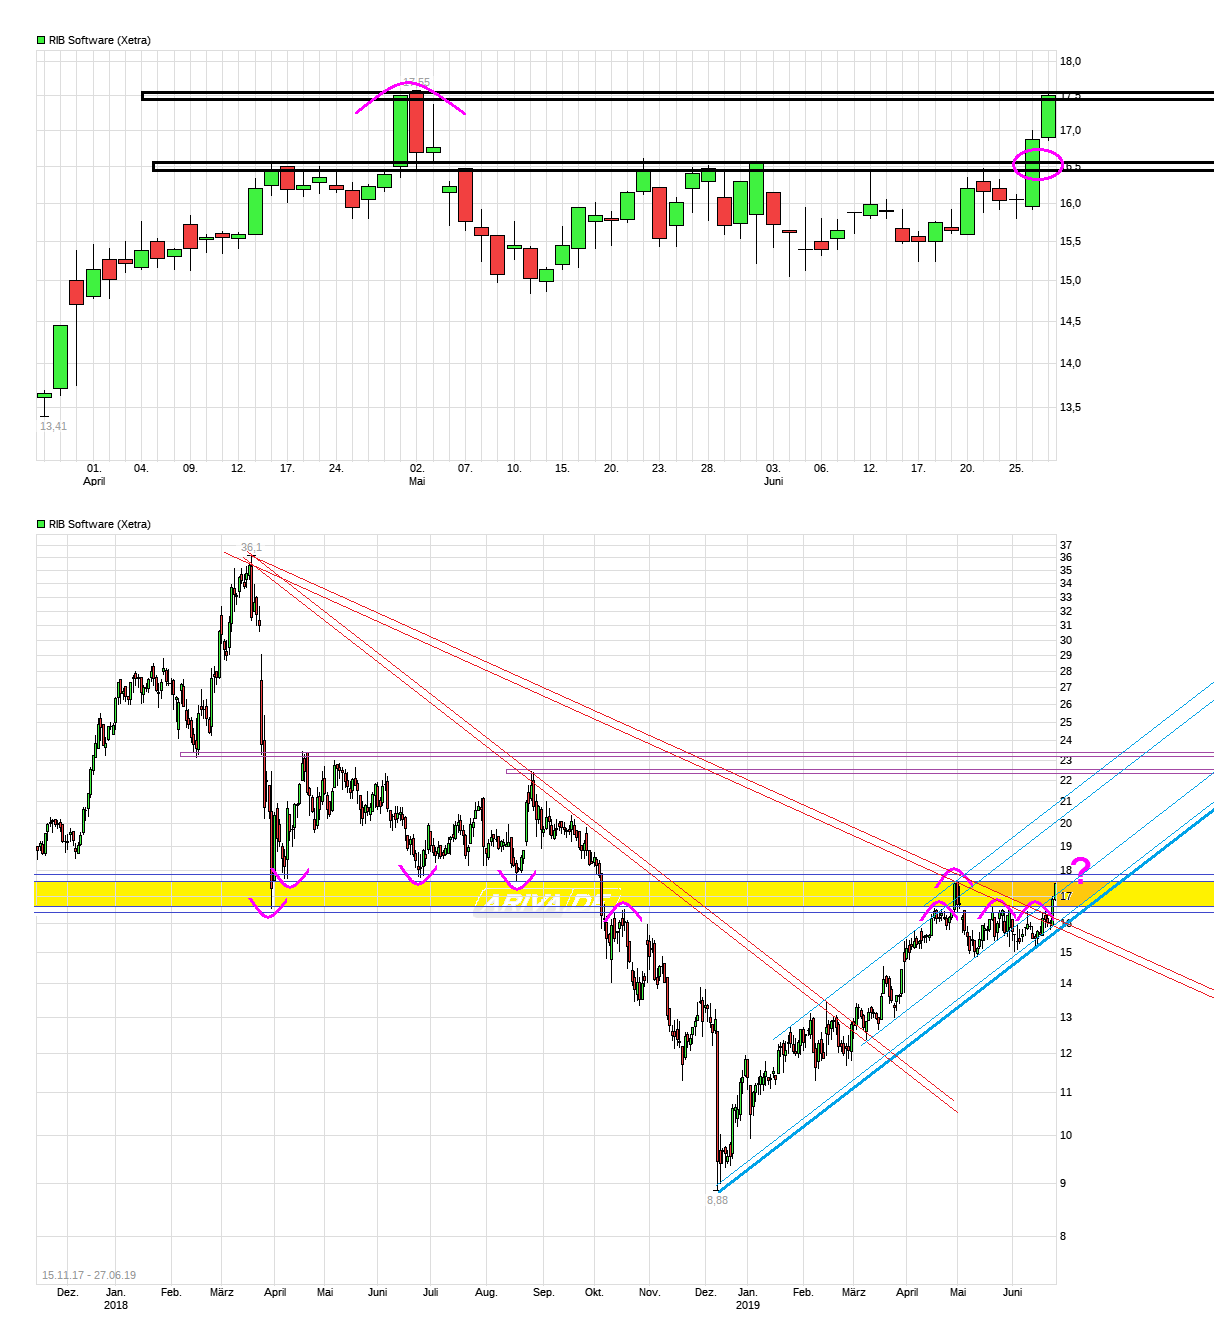Click the date range label 15.11.17 - 27.06.19
The image size is (1214, 1344).
click(89, 1275)
